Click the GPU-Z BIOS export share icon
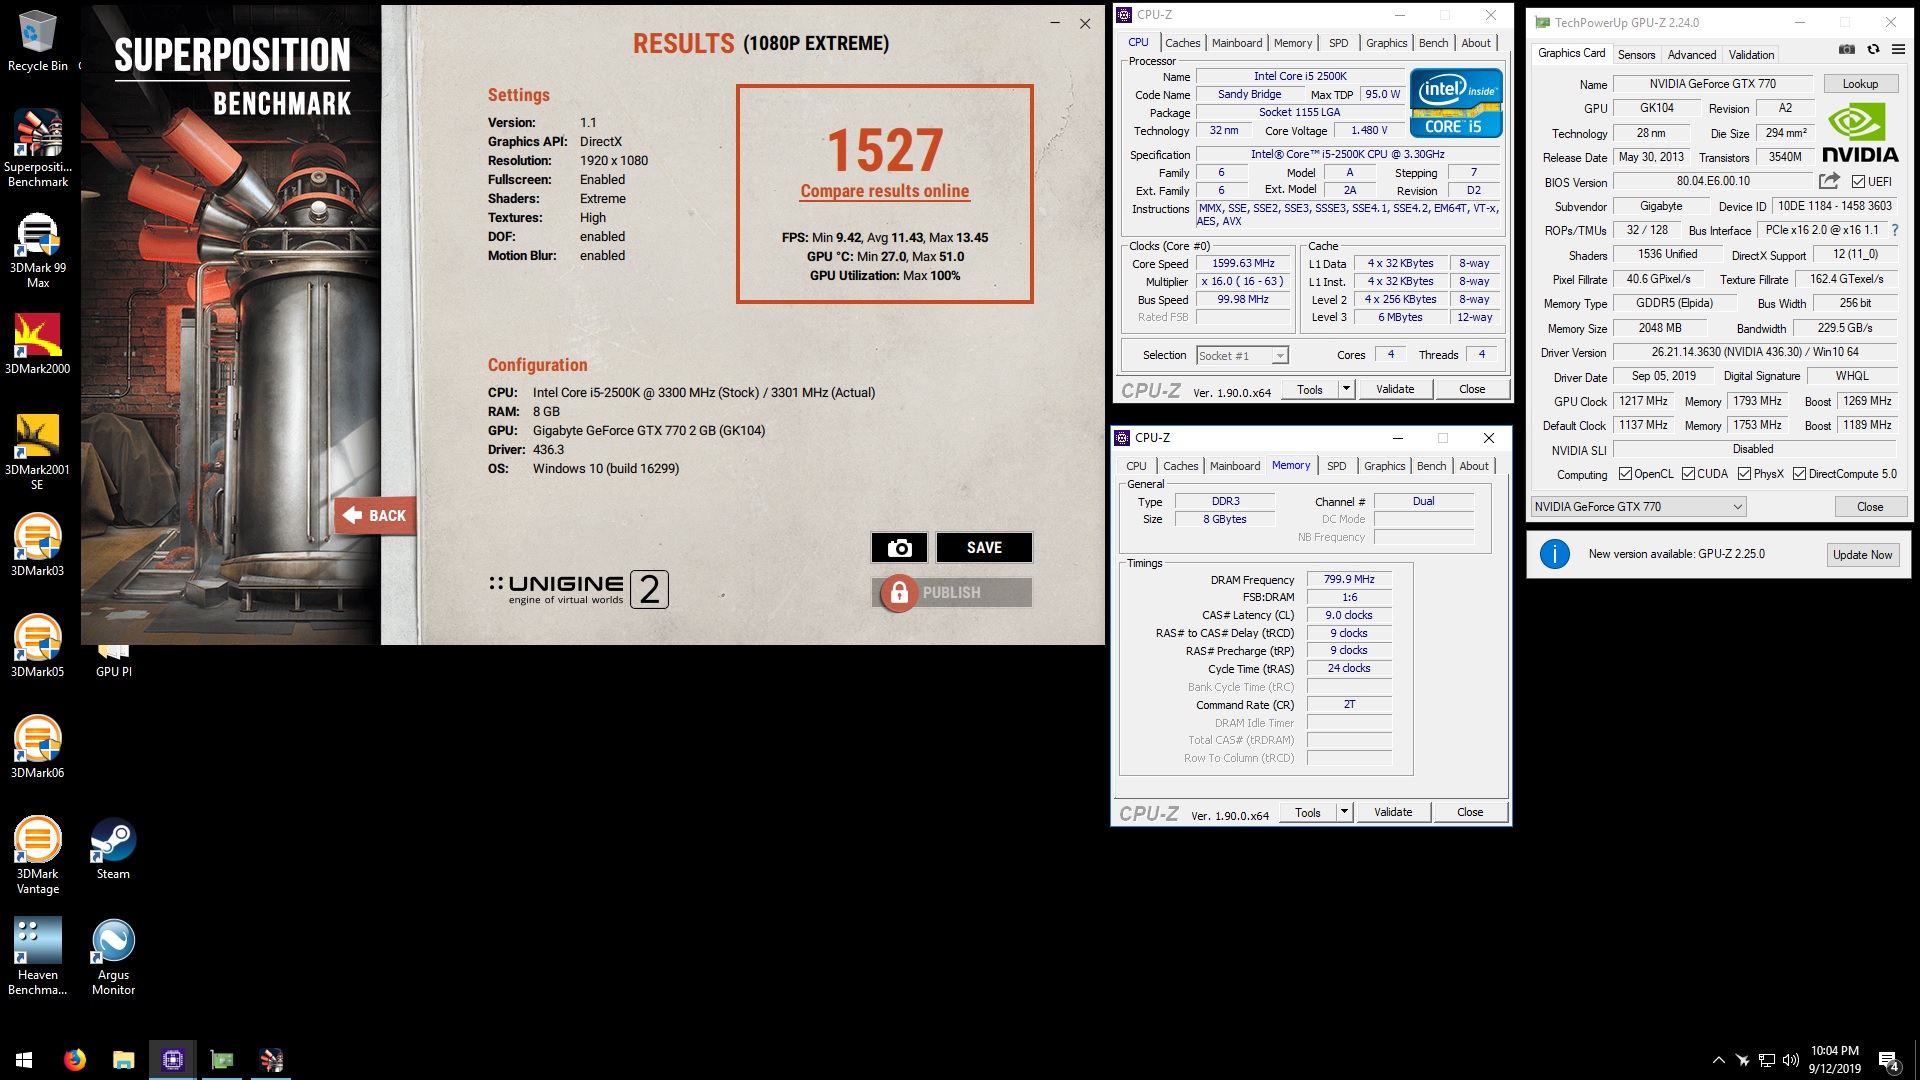 1829,181
